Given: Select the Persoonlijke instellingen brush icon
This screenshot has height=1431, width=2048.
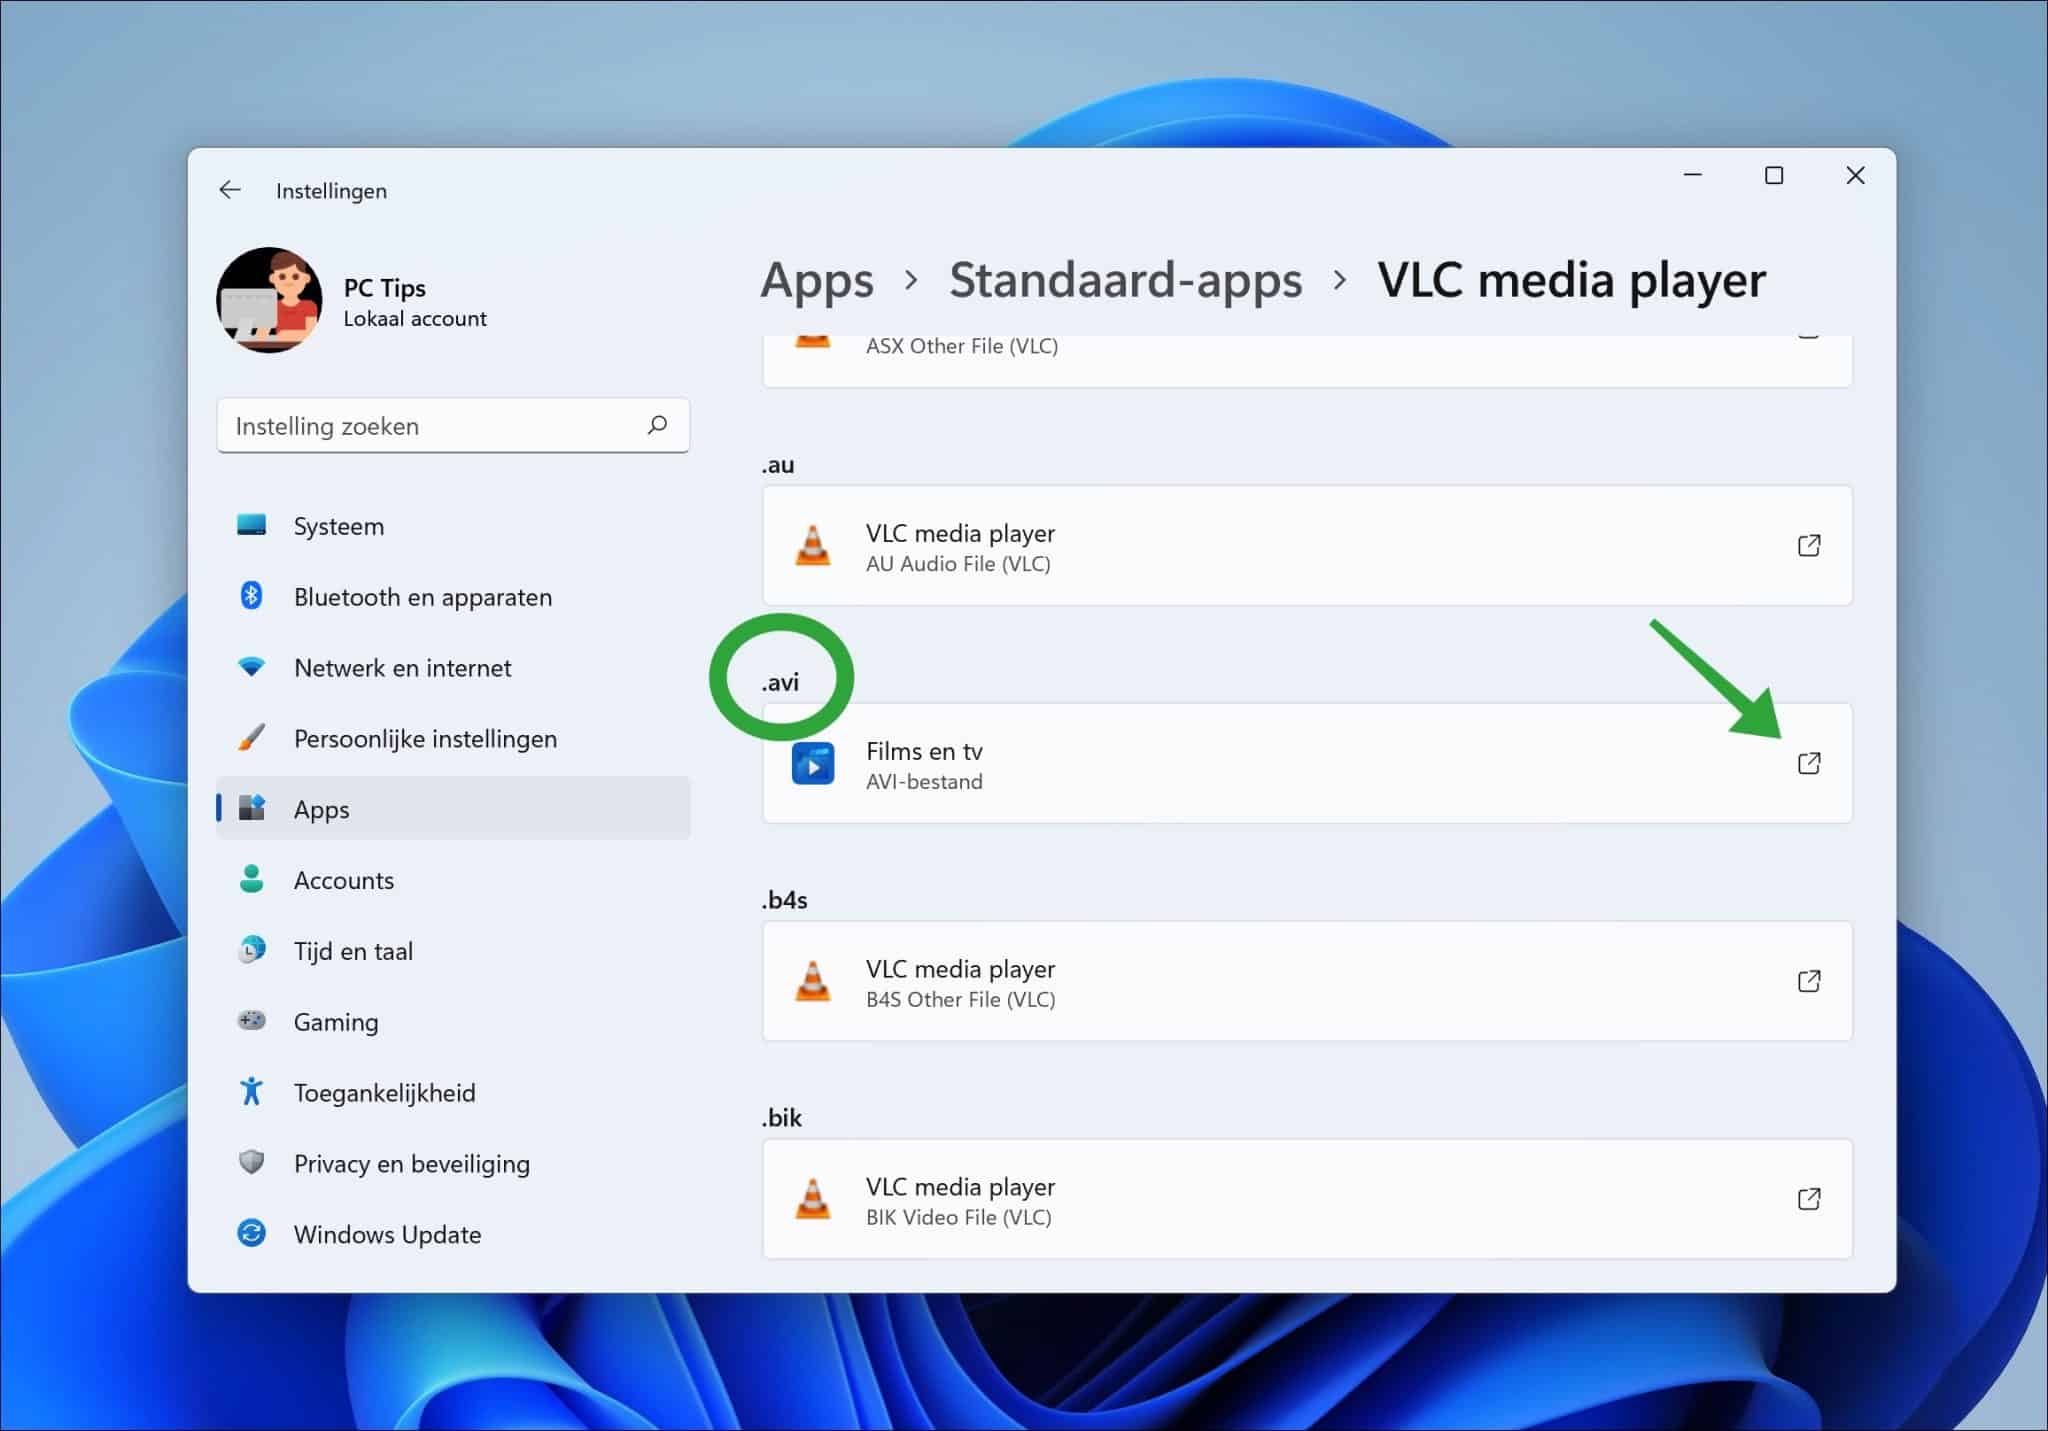Looking at the screenshot, I should (251, 738).
